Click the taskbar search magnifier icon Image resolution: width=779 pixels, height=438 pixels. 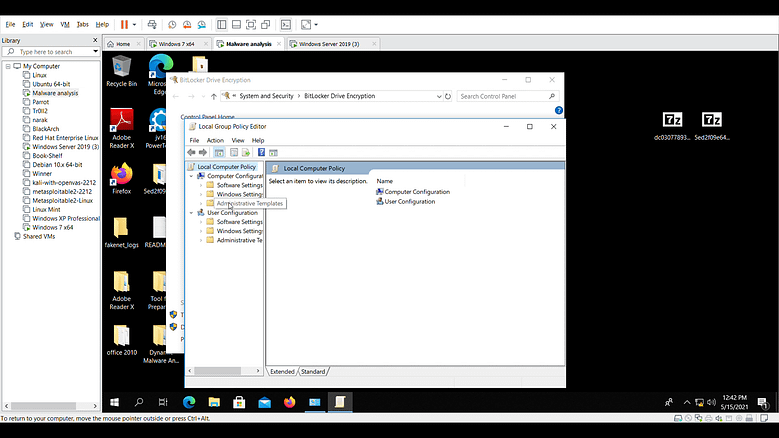[x=139, y=402]
